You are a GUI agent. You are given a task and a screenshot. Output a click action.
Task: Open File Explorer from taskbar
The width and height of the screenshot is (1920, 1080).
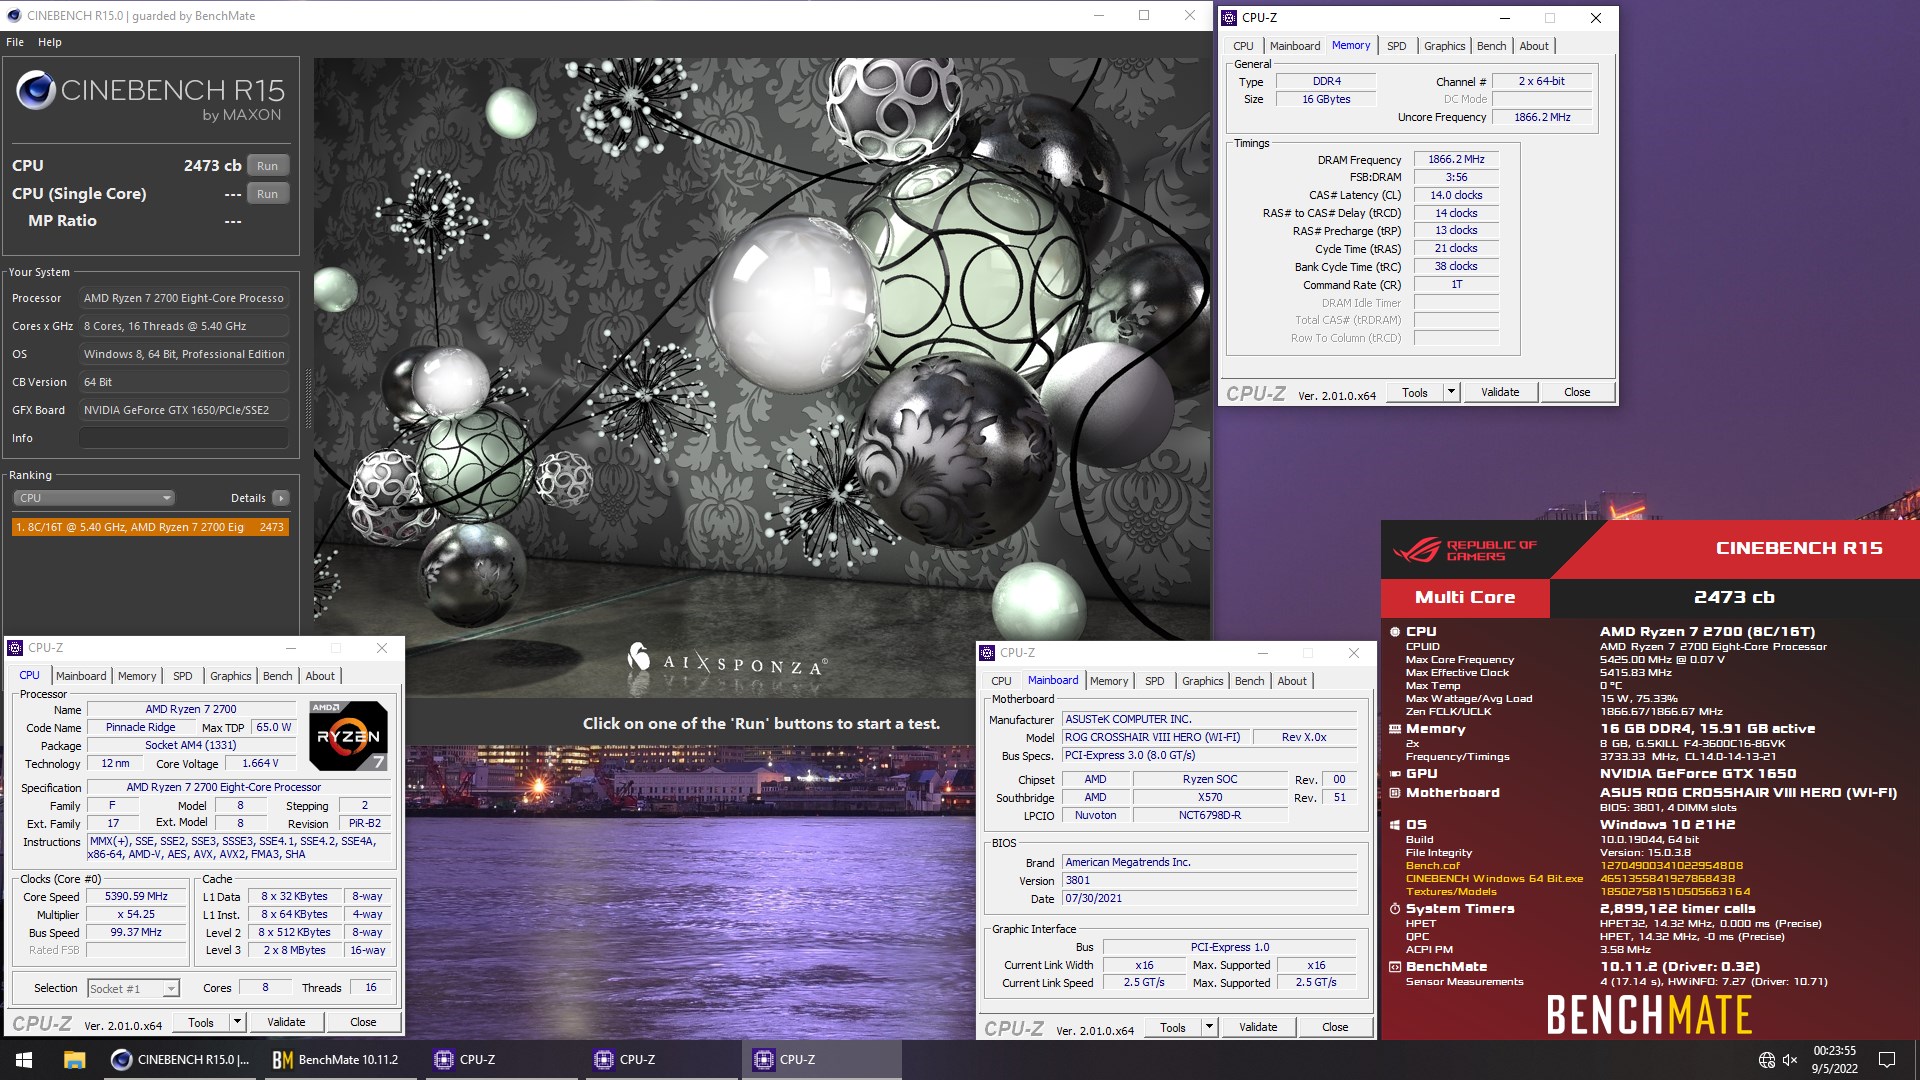74,1060
